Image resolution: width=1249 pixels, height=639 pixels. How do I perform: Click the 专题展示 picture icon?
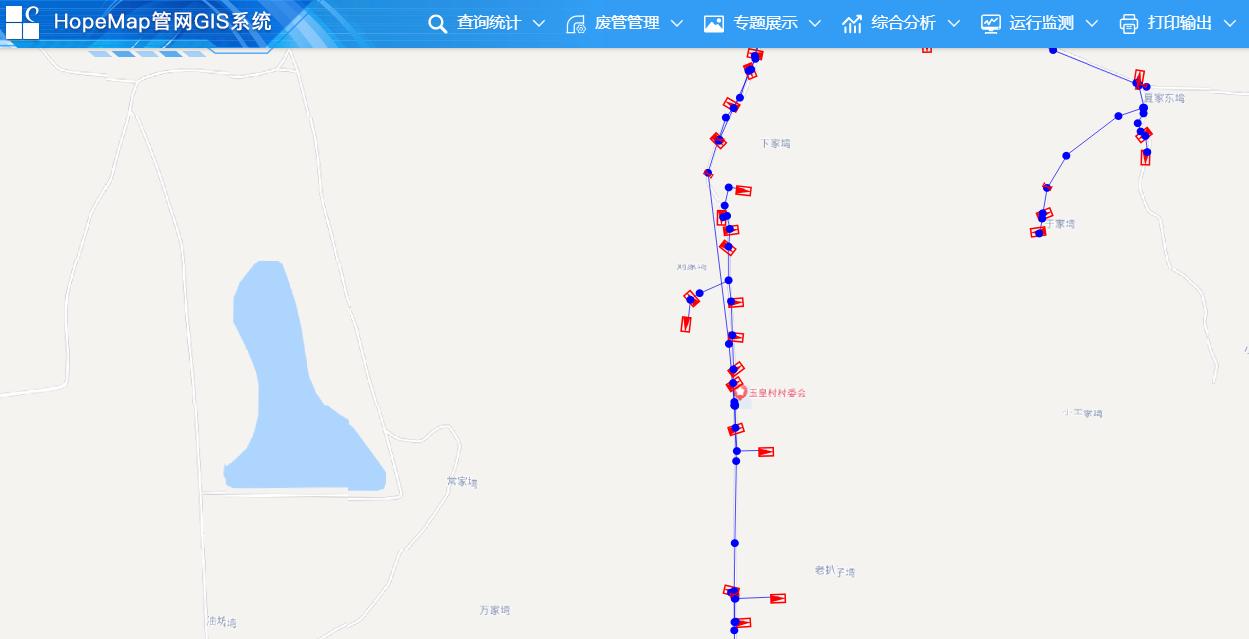click(713, 24)
